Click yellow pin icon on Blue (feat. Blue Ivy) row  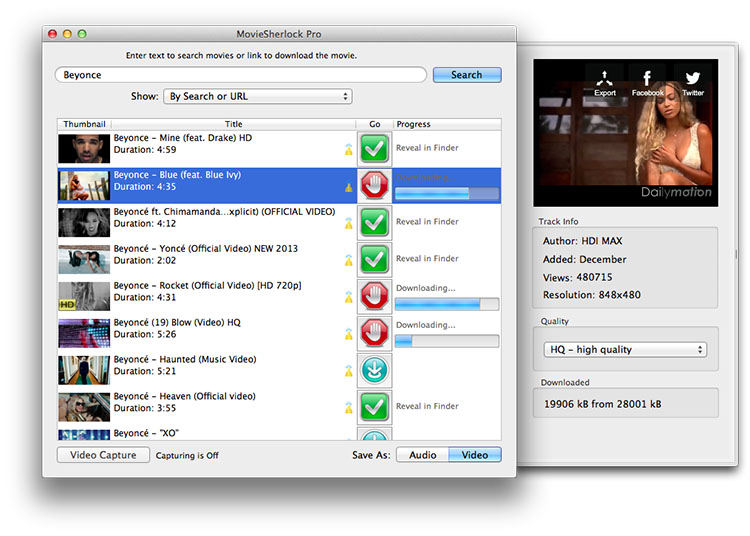(x=349, y=186)
